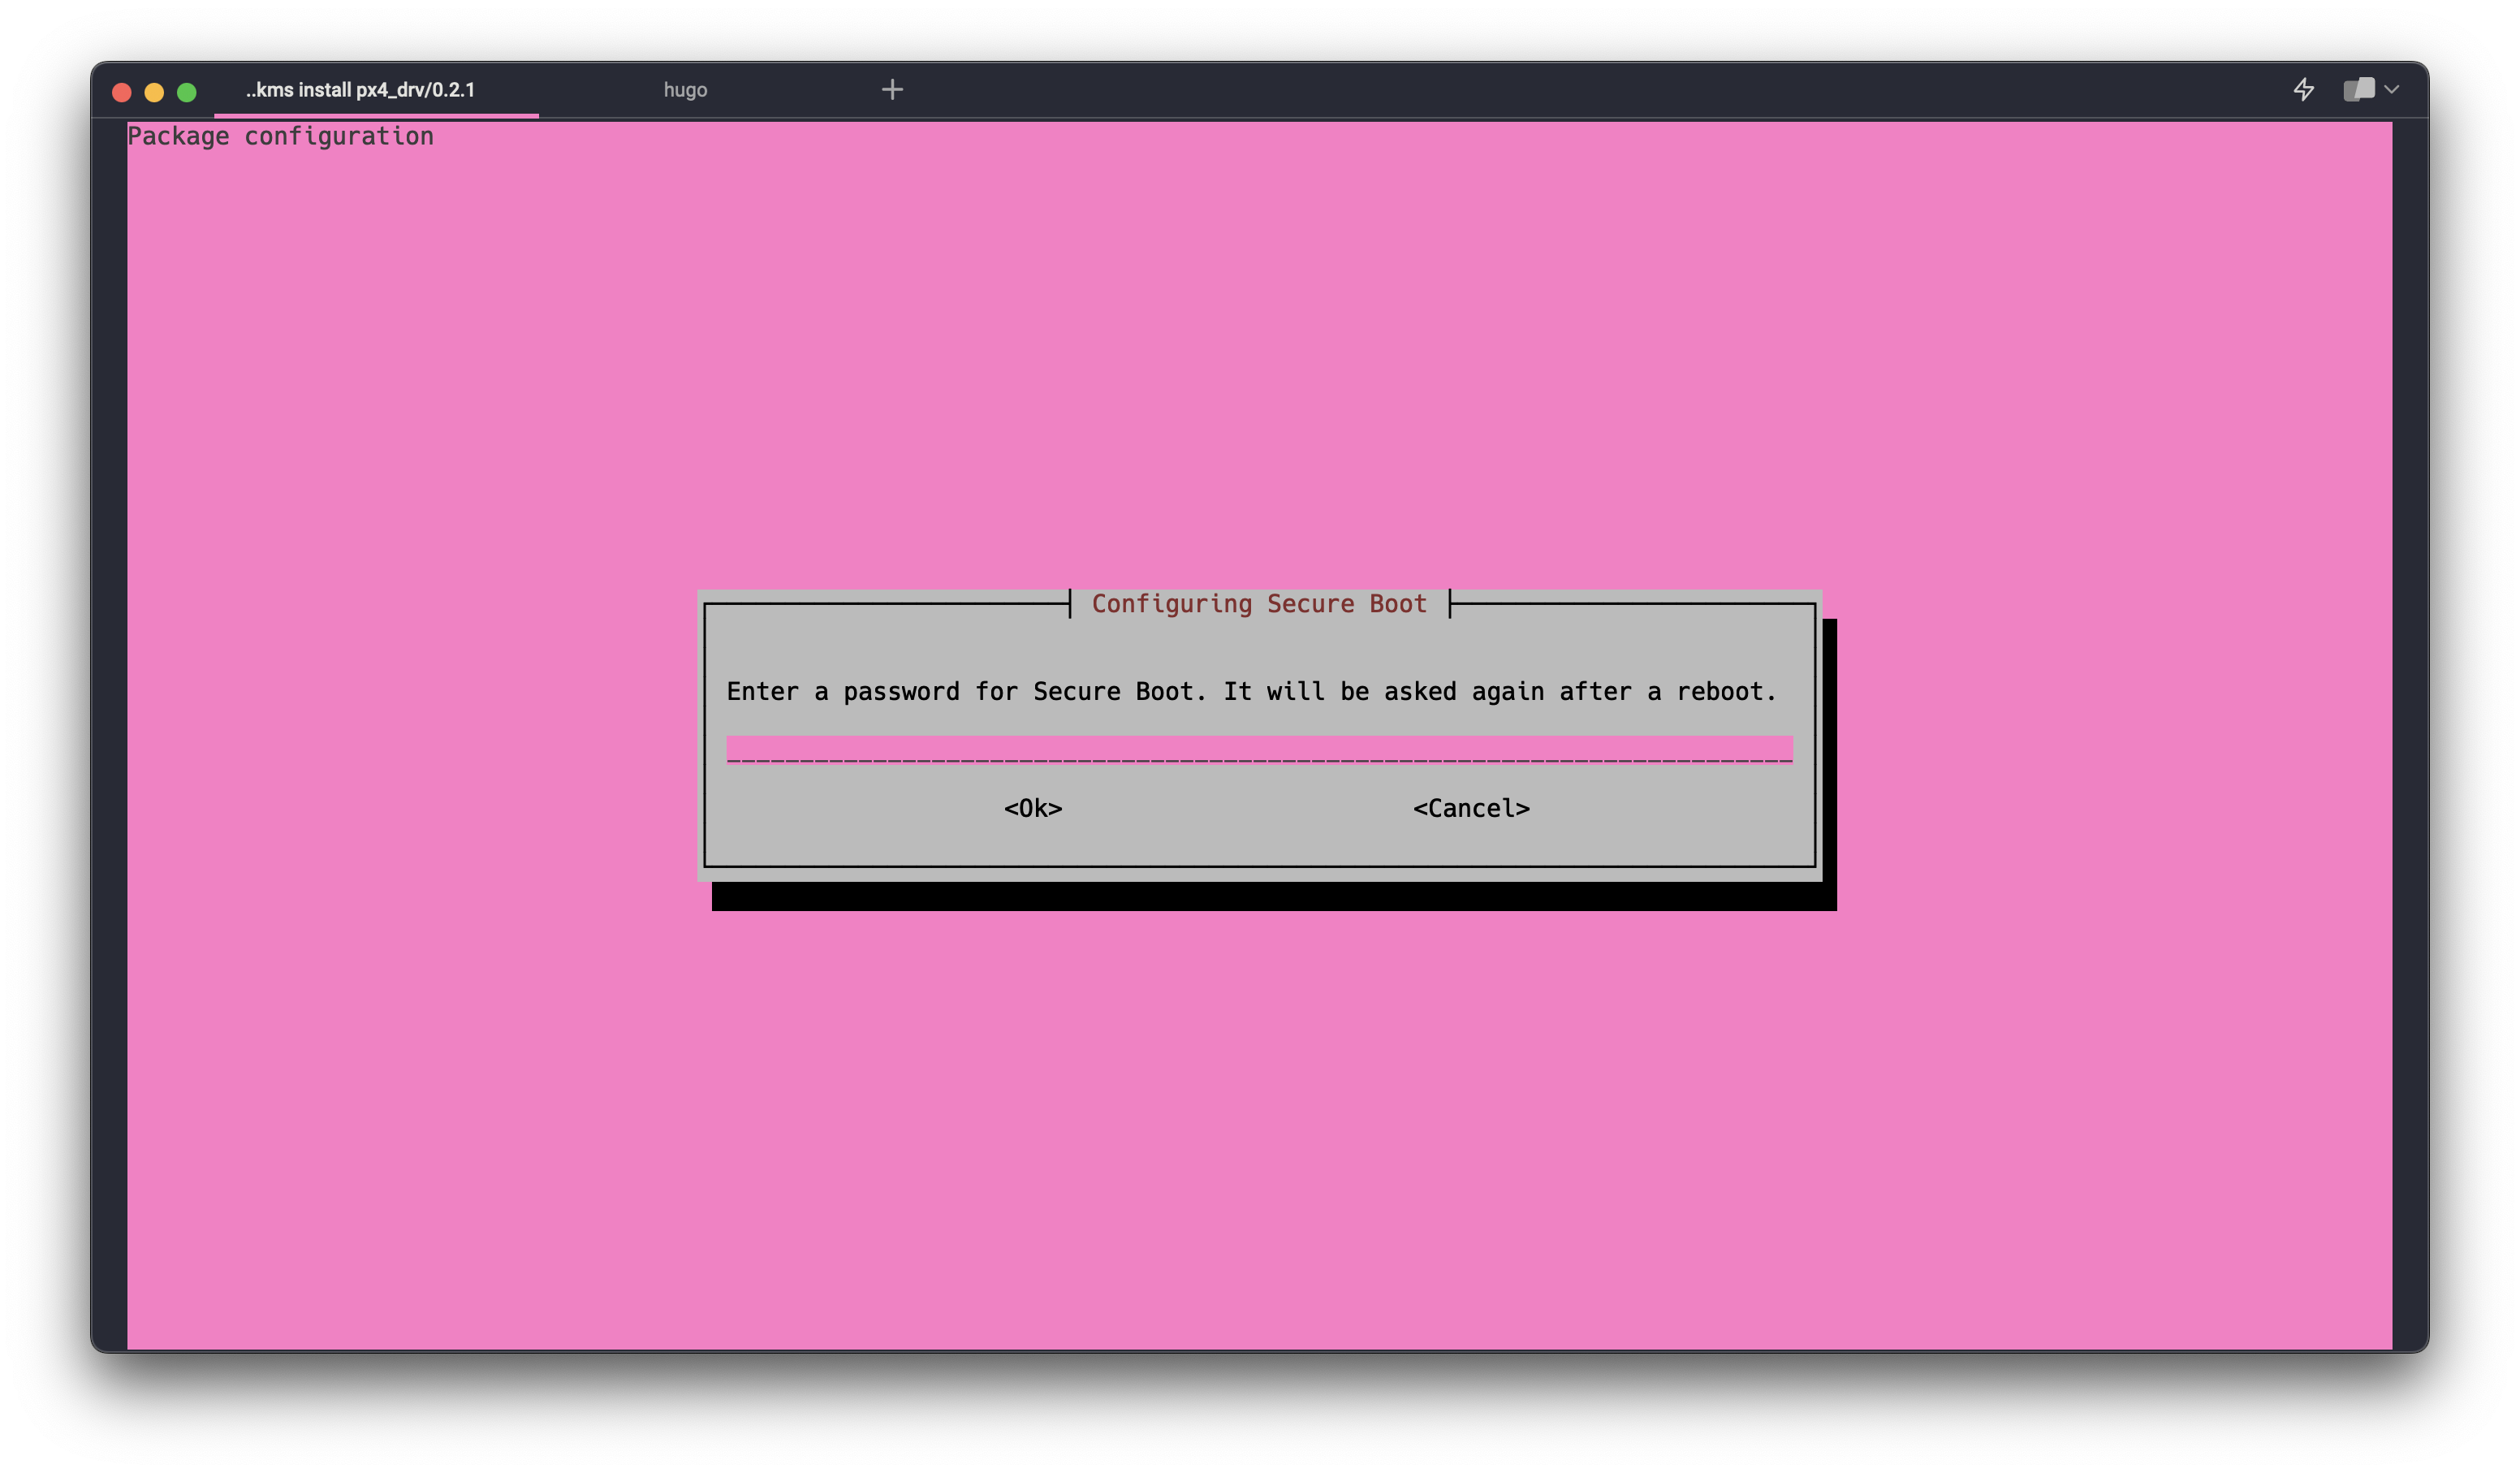Click the Package configuration header text

tap(280, 136)
